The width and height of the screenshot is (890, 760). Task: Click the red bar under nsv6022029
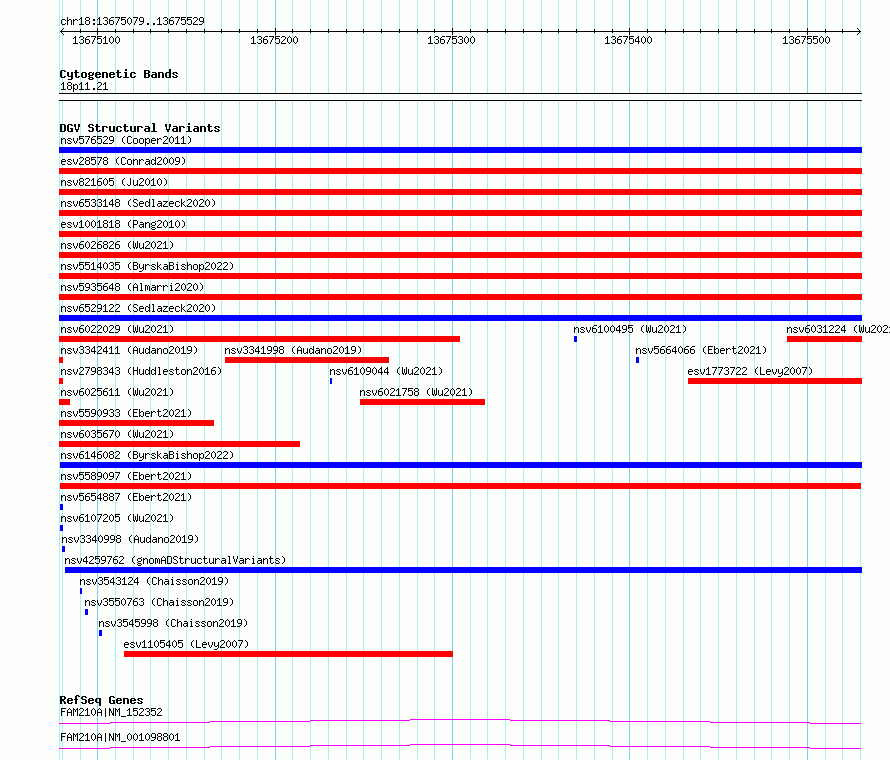click(259, 339)
